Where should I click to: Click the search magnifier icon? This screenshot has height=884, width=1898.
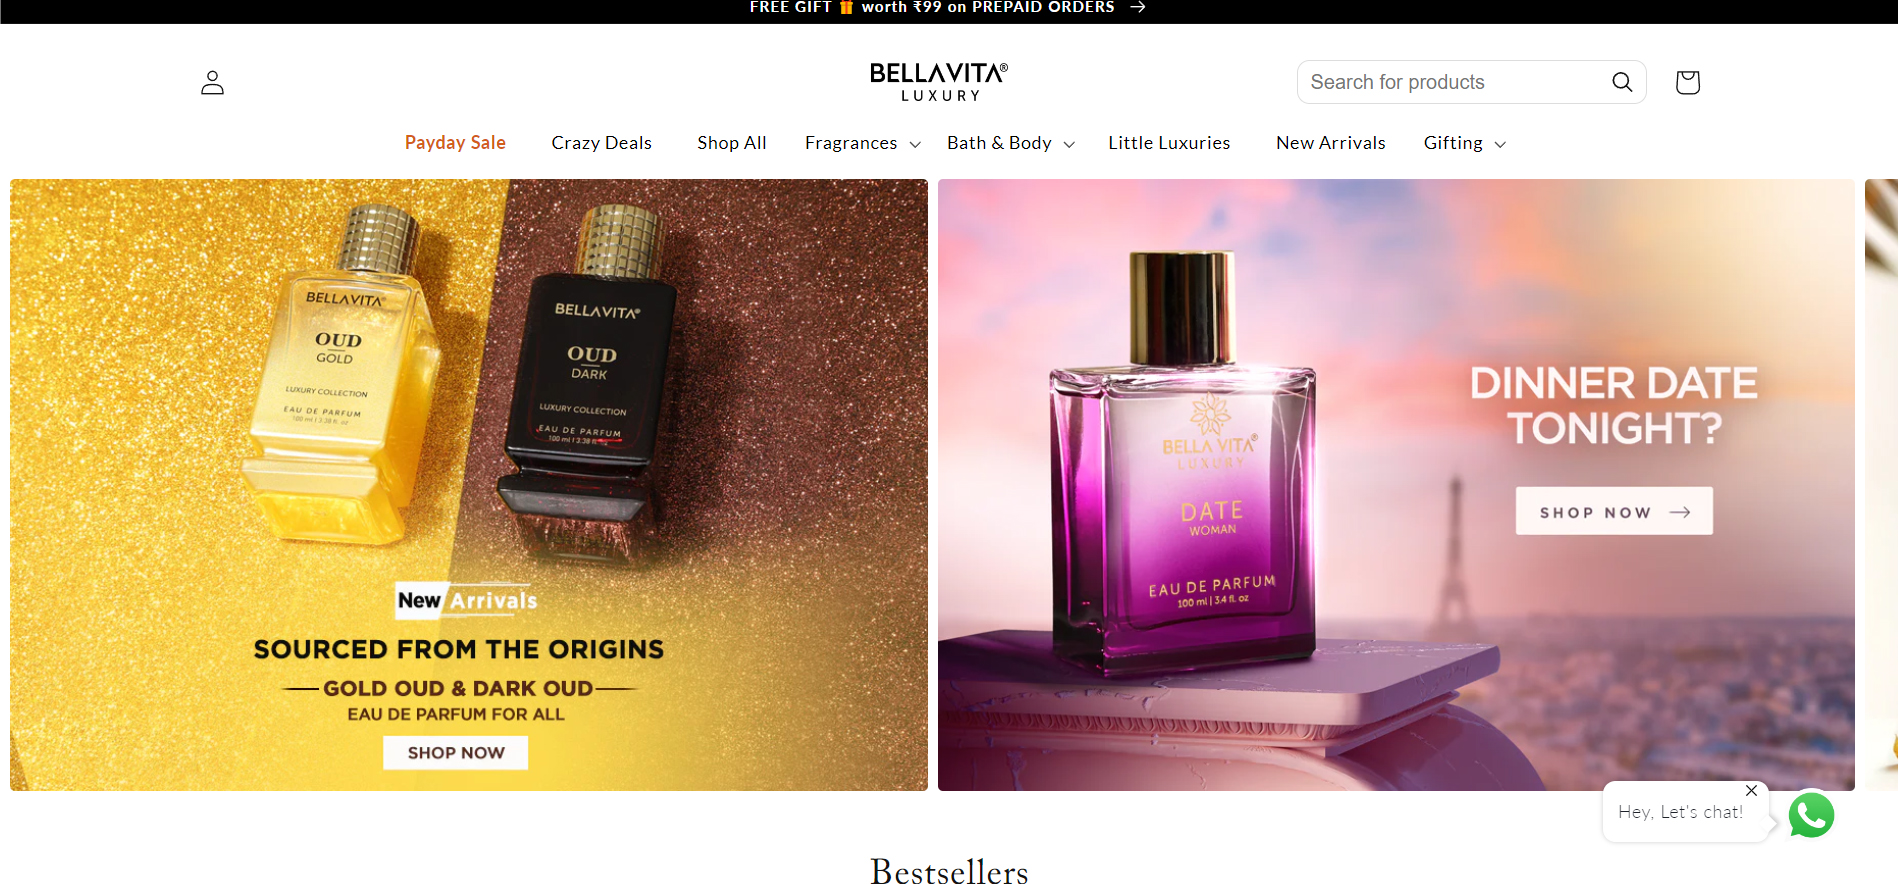tap(1622, 82)
